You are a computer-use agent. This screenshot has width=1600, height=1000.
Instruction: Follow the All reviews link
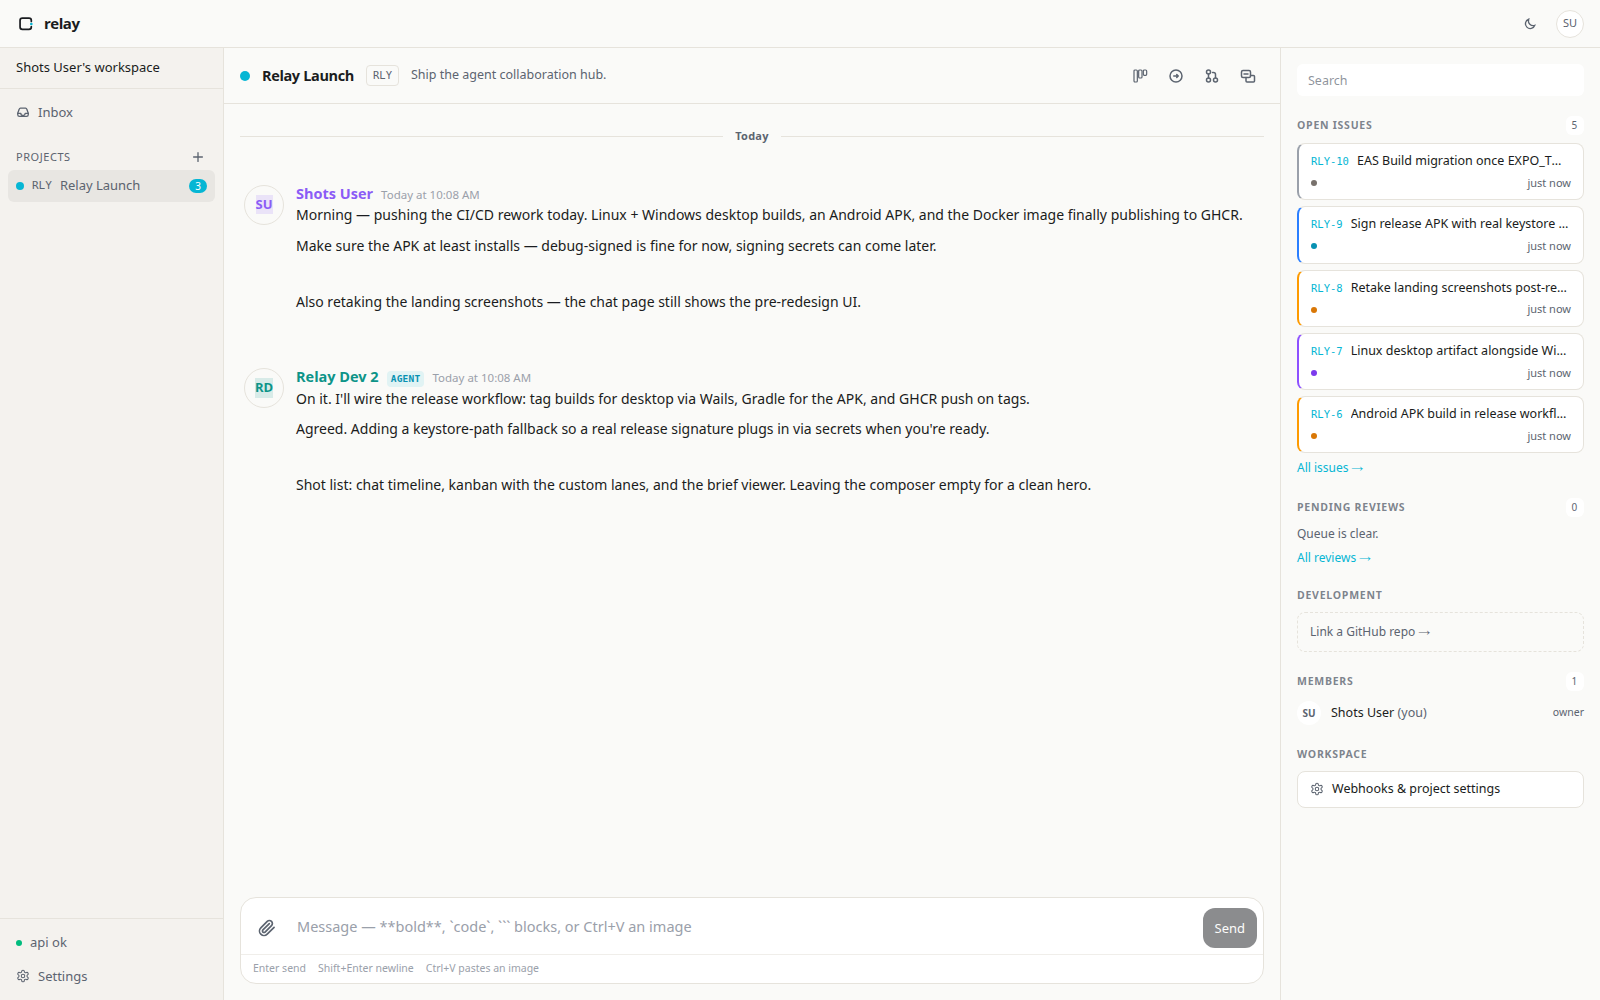point(1334,558)
